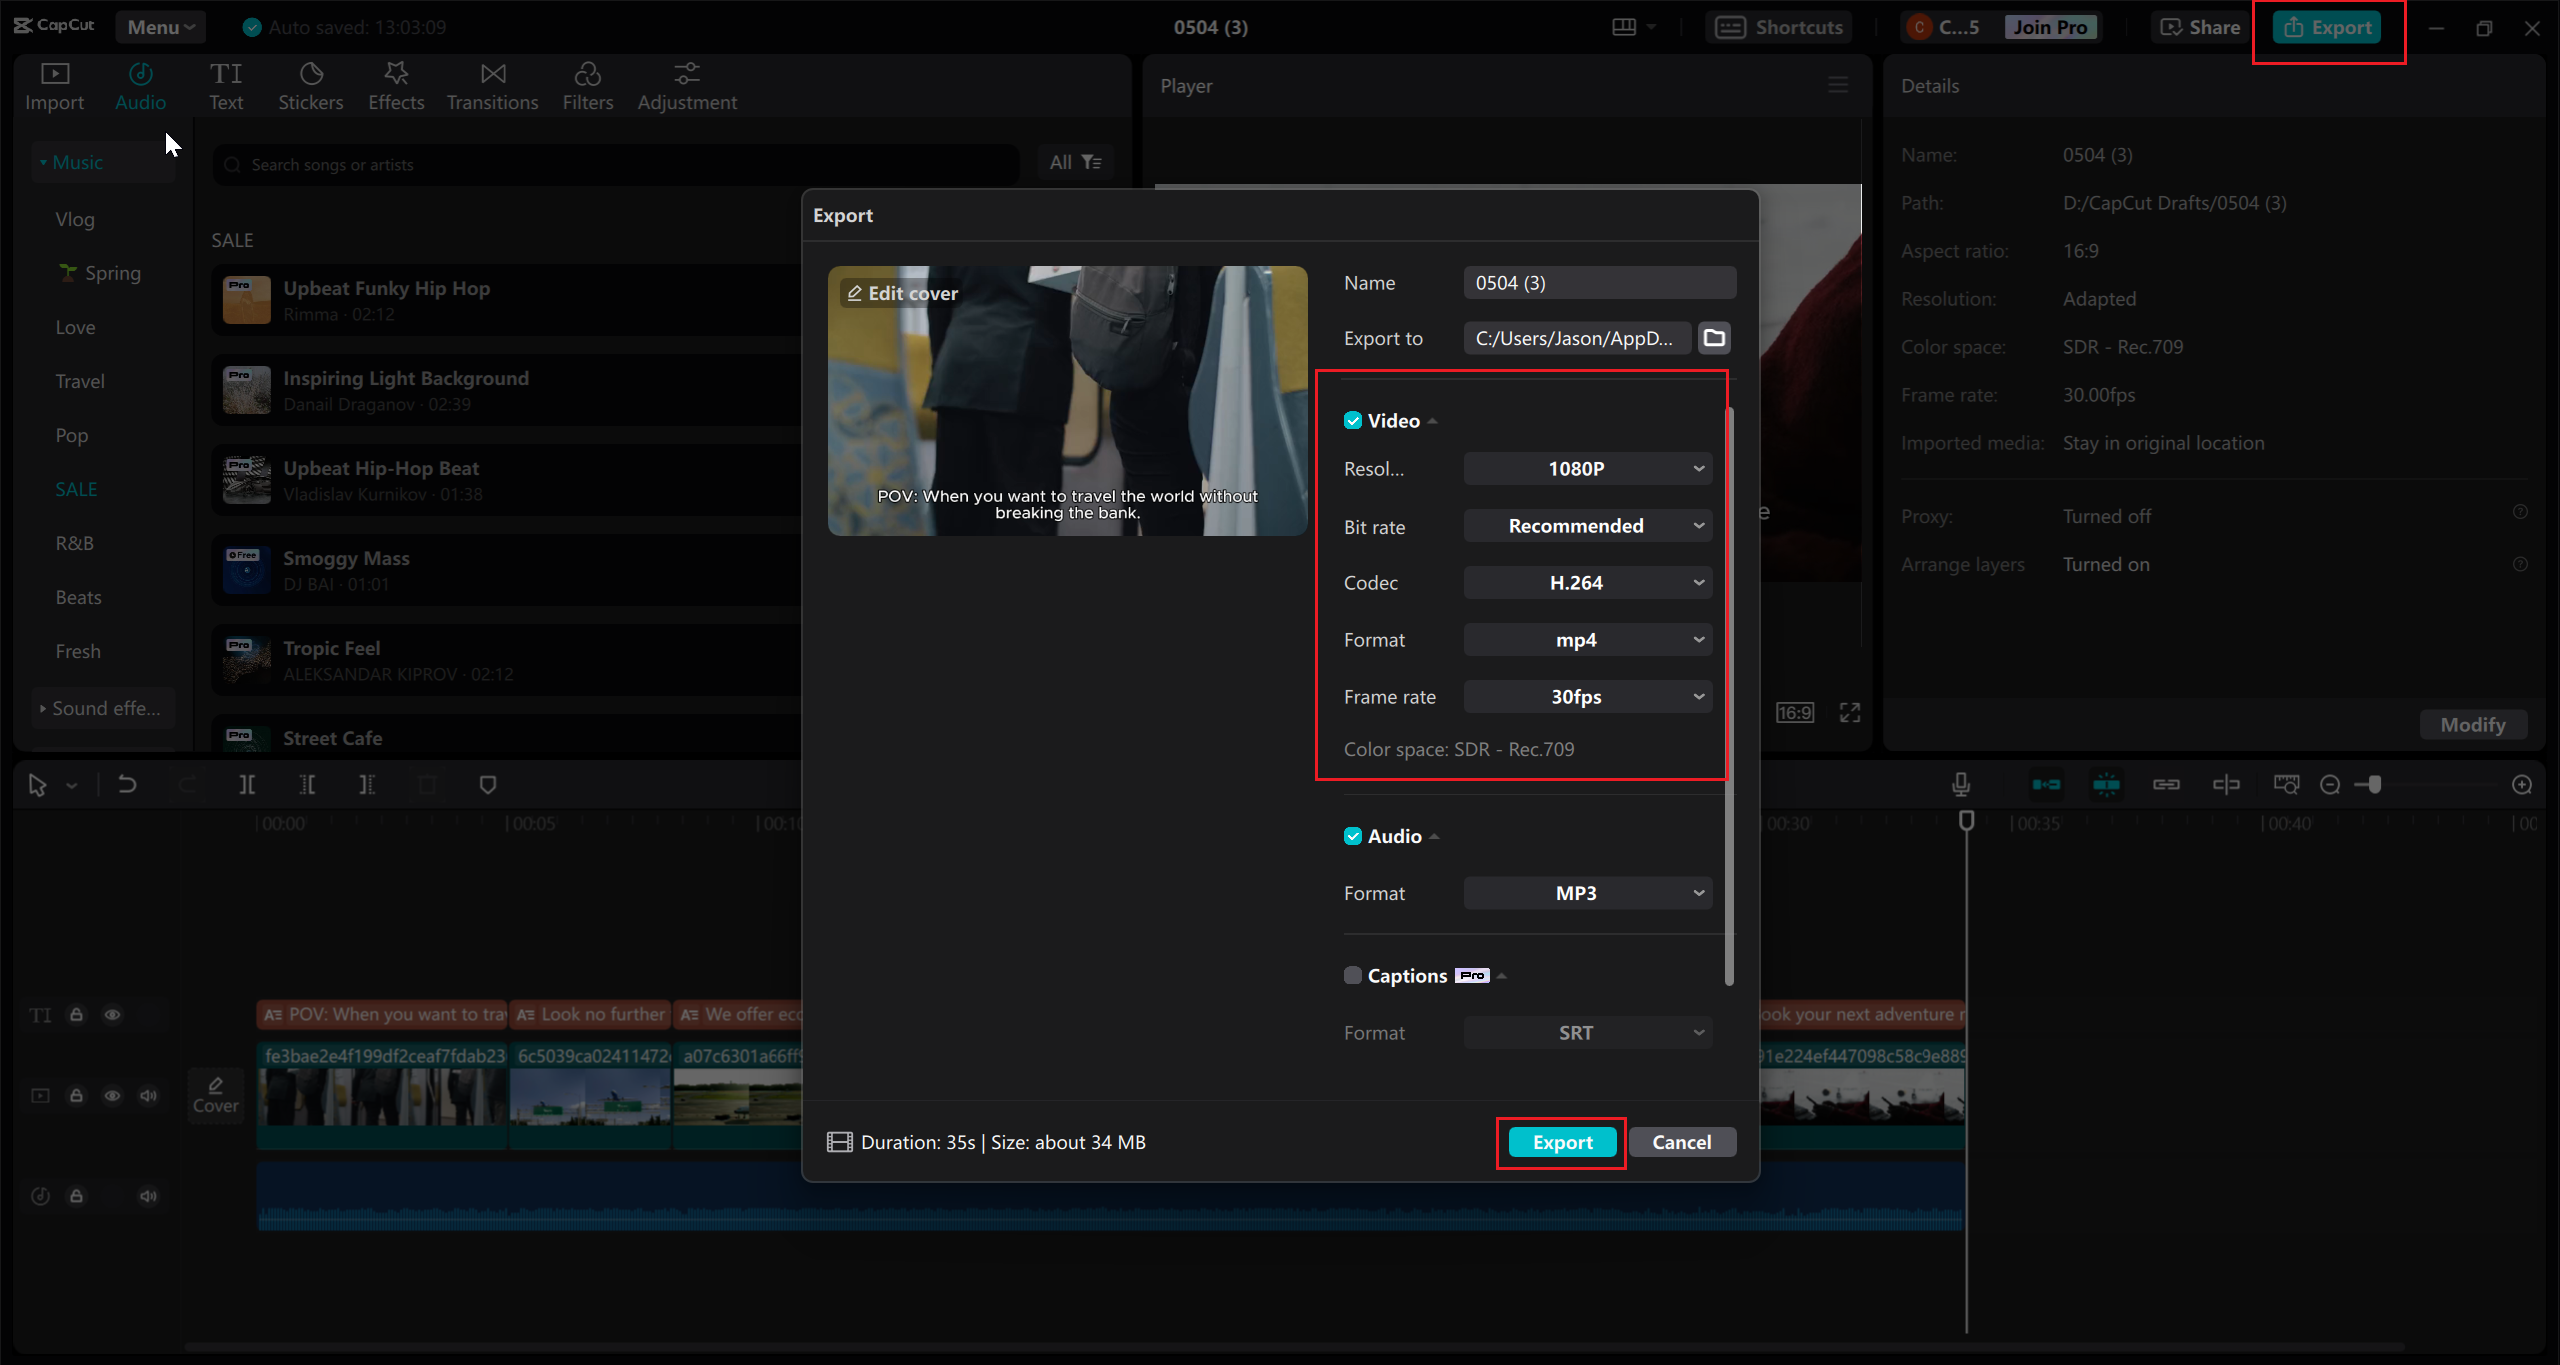Click the microphone record icon in timeline toolbar
Screen dimensions: 2560x1365
tap(1961, 785)
